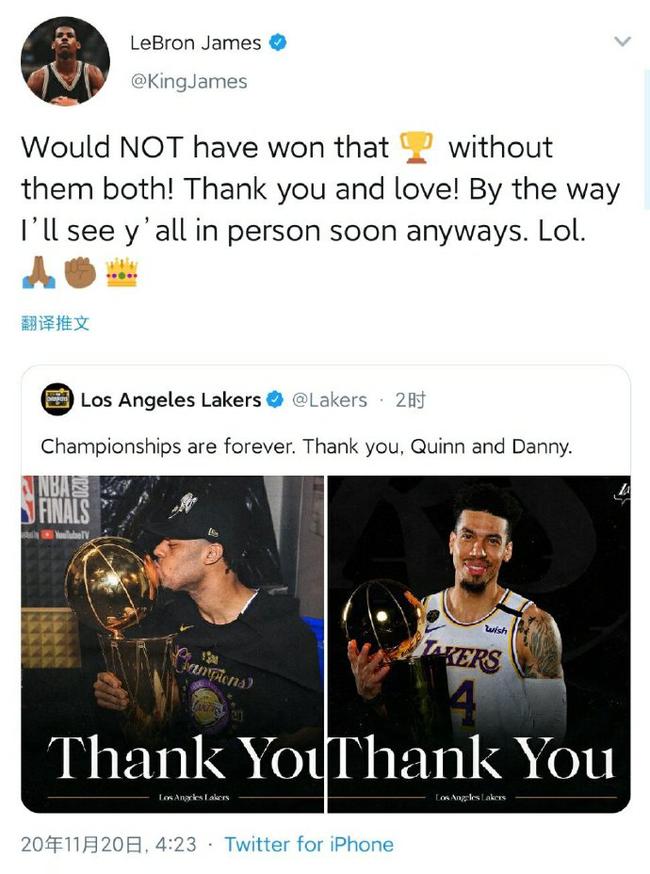
Task: Open quoted tweet text about Quinn and Danny
Action: 307,446
